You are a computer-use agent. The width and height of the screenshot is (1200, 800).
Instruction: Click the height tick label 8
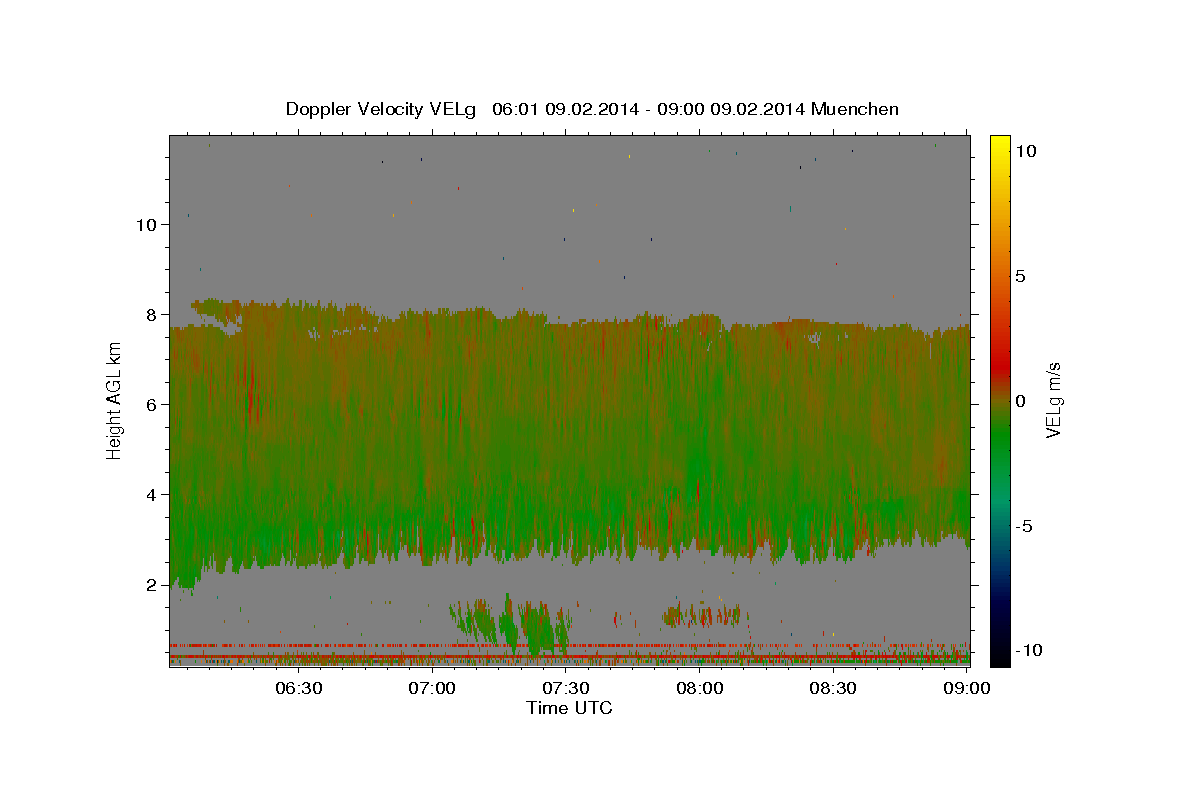(152, 314)
